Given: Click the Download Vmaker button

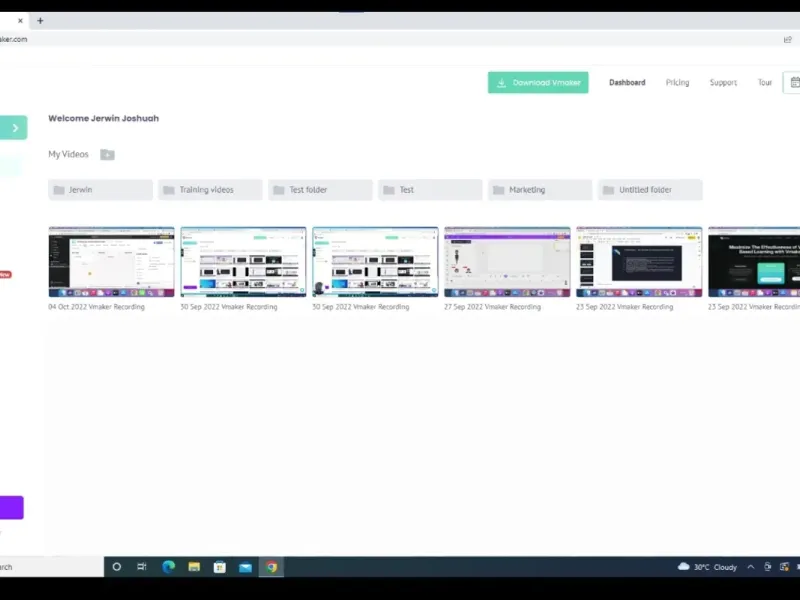Looking at the screenshot, I should click(x=538, y=83).
